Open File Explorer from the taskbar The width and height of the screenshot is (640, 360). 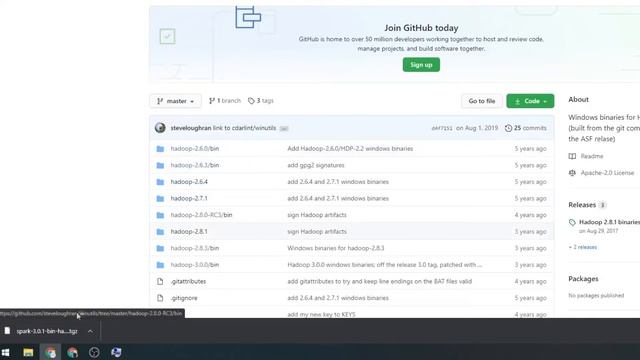[28, 352]
